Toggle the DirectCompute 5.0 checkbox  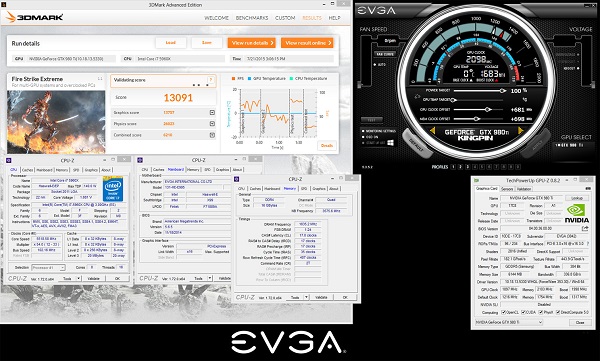[x=558, y=312]
